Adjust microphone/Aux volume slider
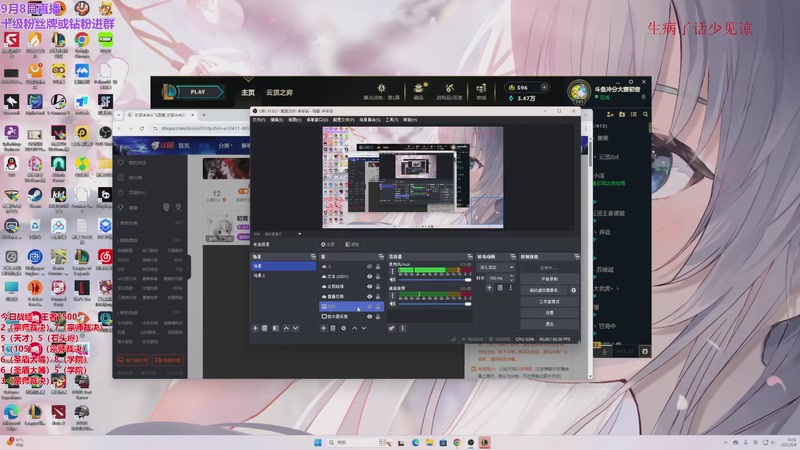The height and width of the screenshot is (450, 800). coord(434,280)
